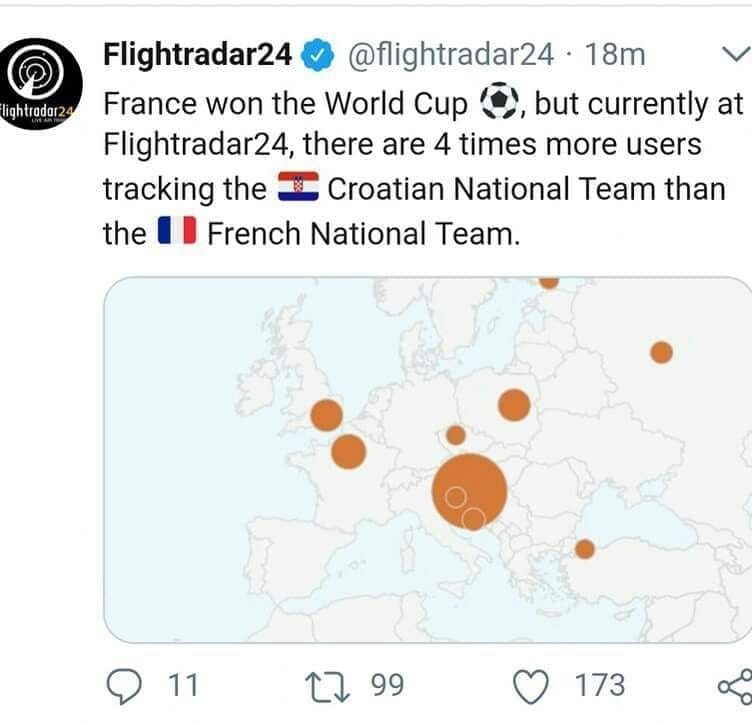Click the orange dot over England
Image resolution: width=752 pixels, height=726 pixels.
[326, 414]
